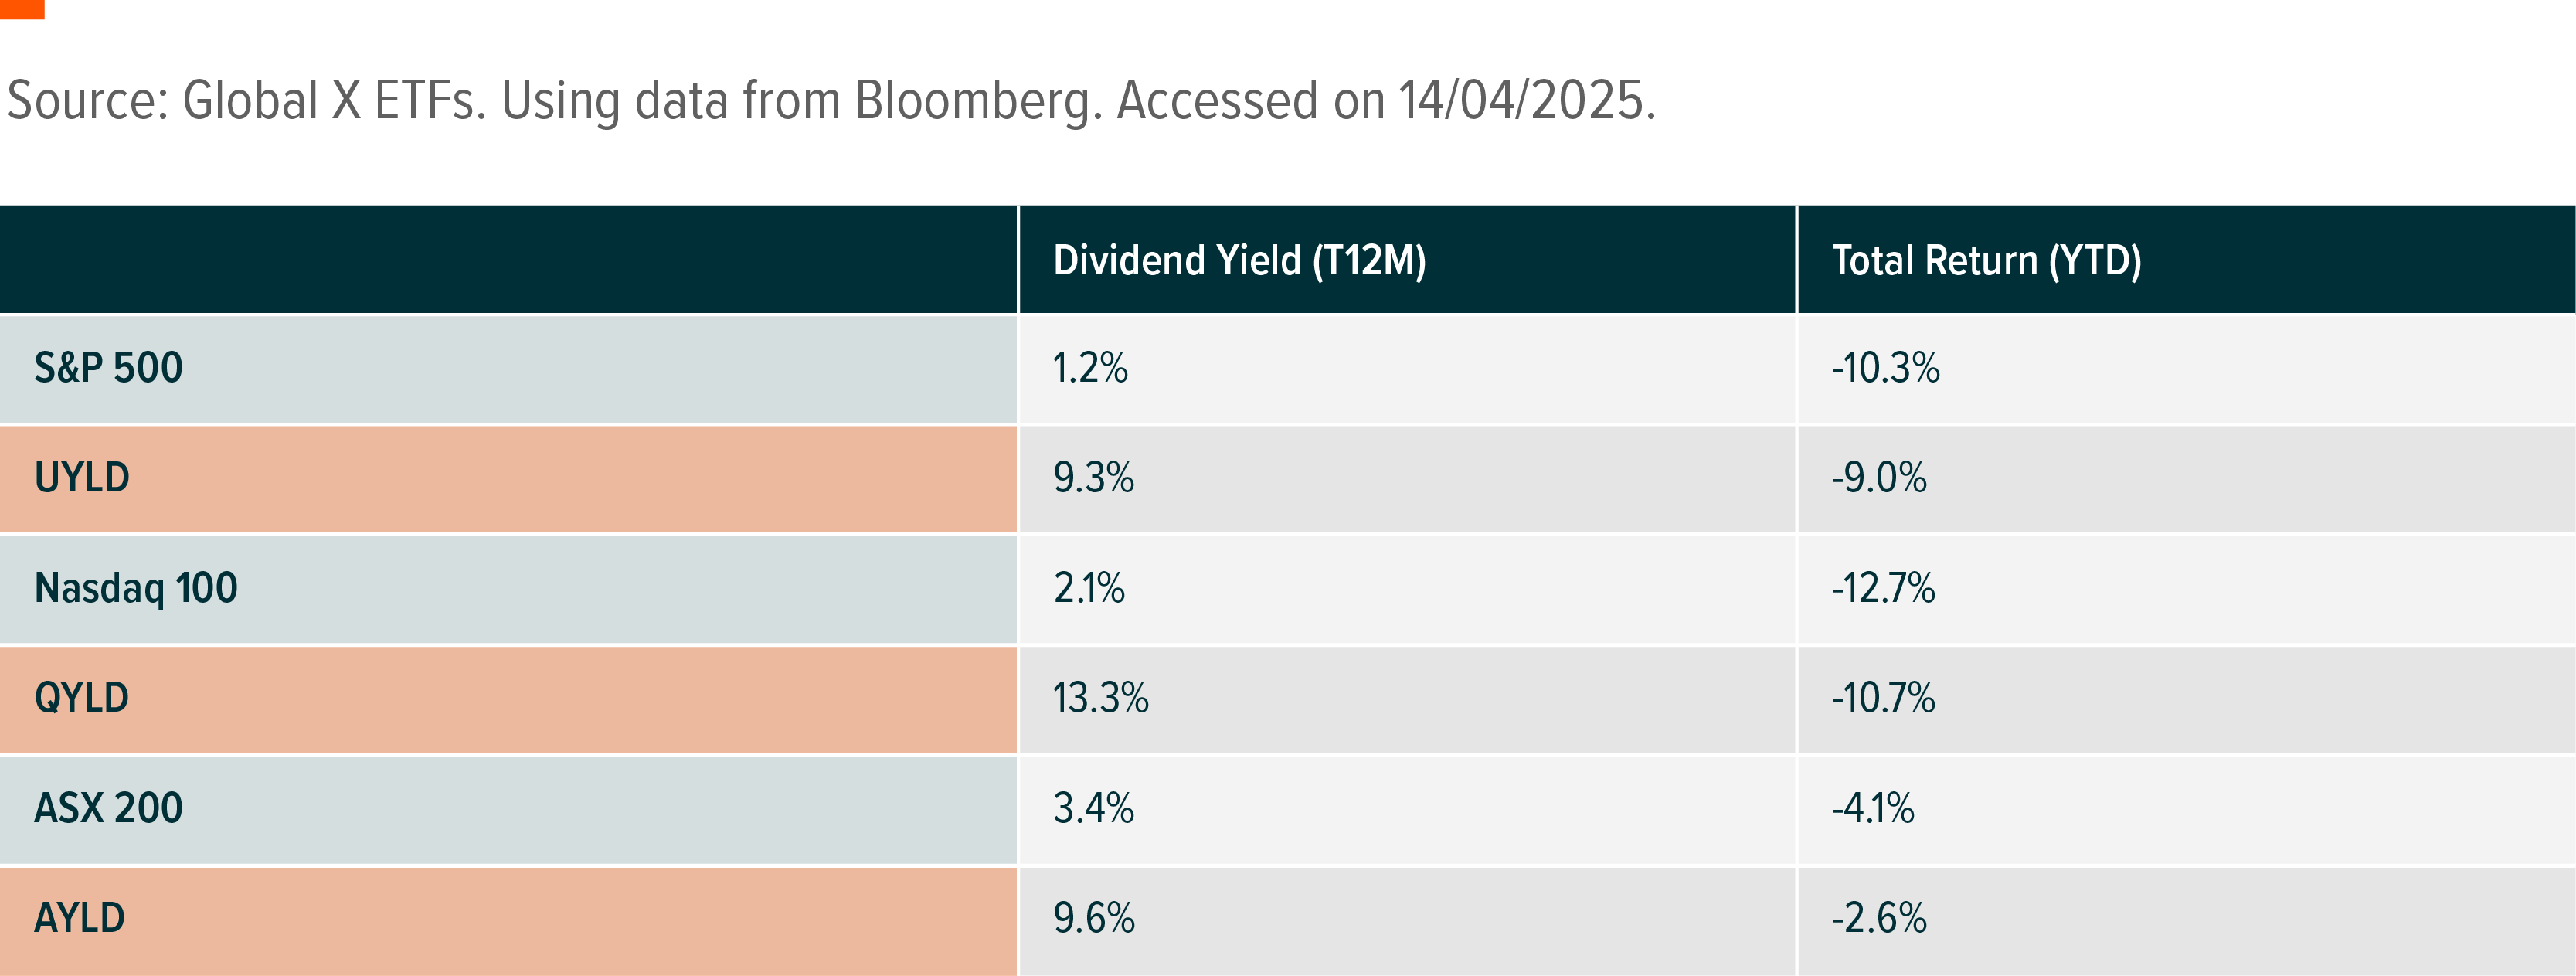Select the Total Return (YTD) column header
Screen dimensions: 2576x976
[x=1986, y=261]
